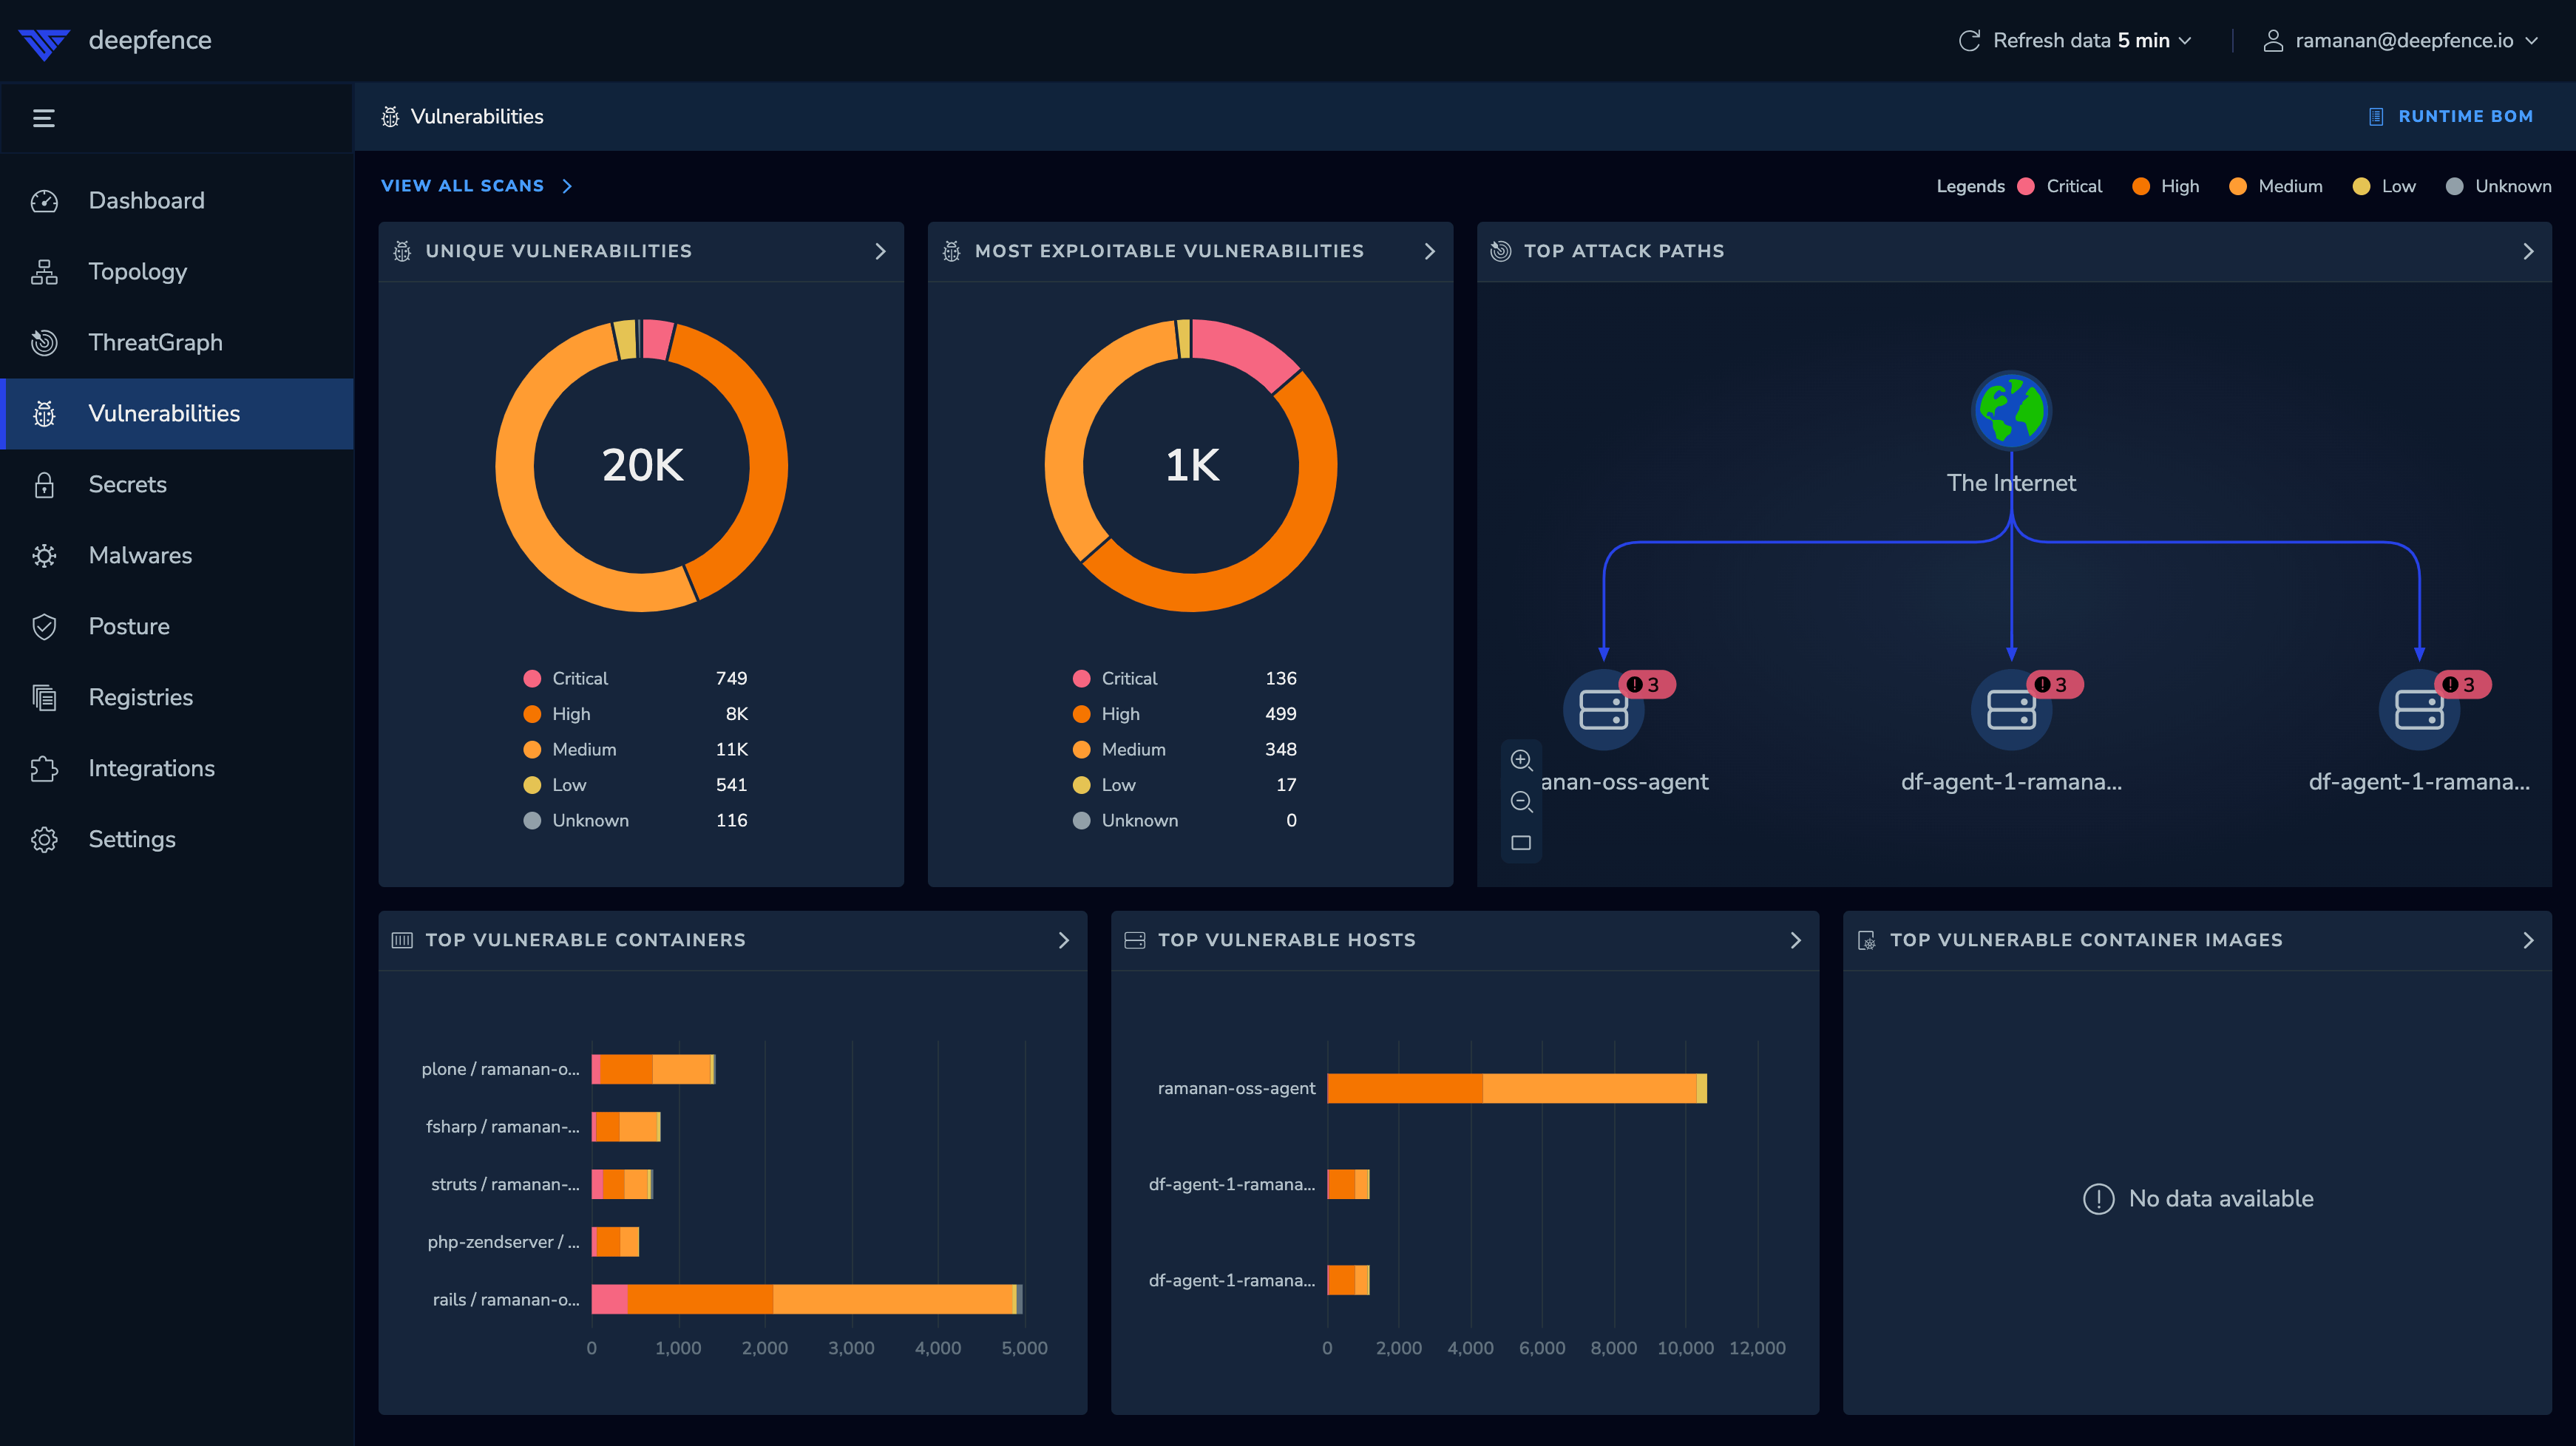
Task: Click the plone / ramanan-o... container label
Action: coord(500,1069)
